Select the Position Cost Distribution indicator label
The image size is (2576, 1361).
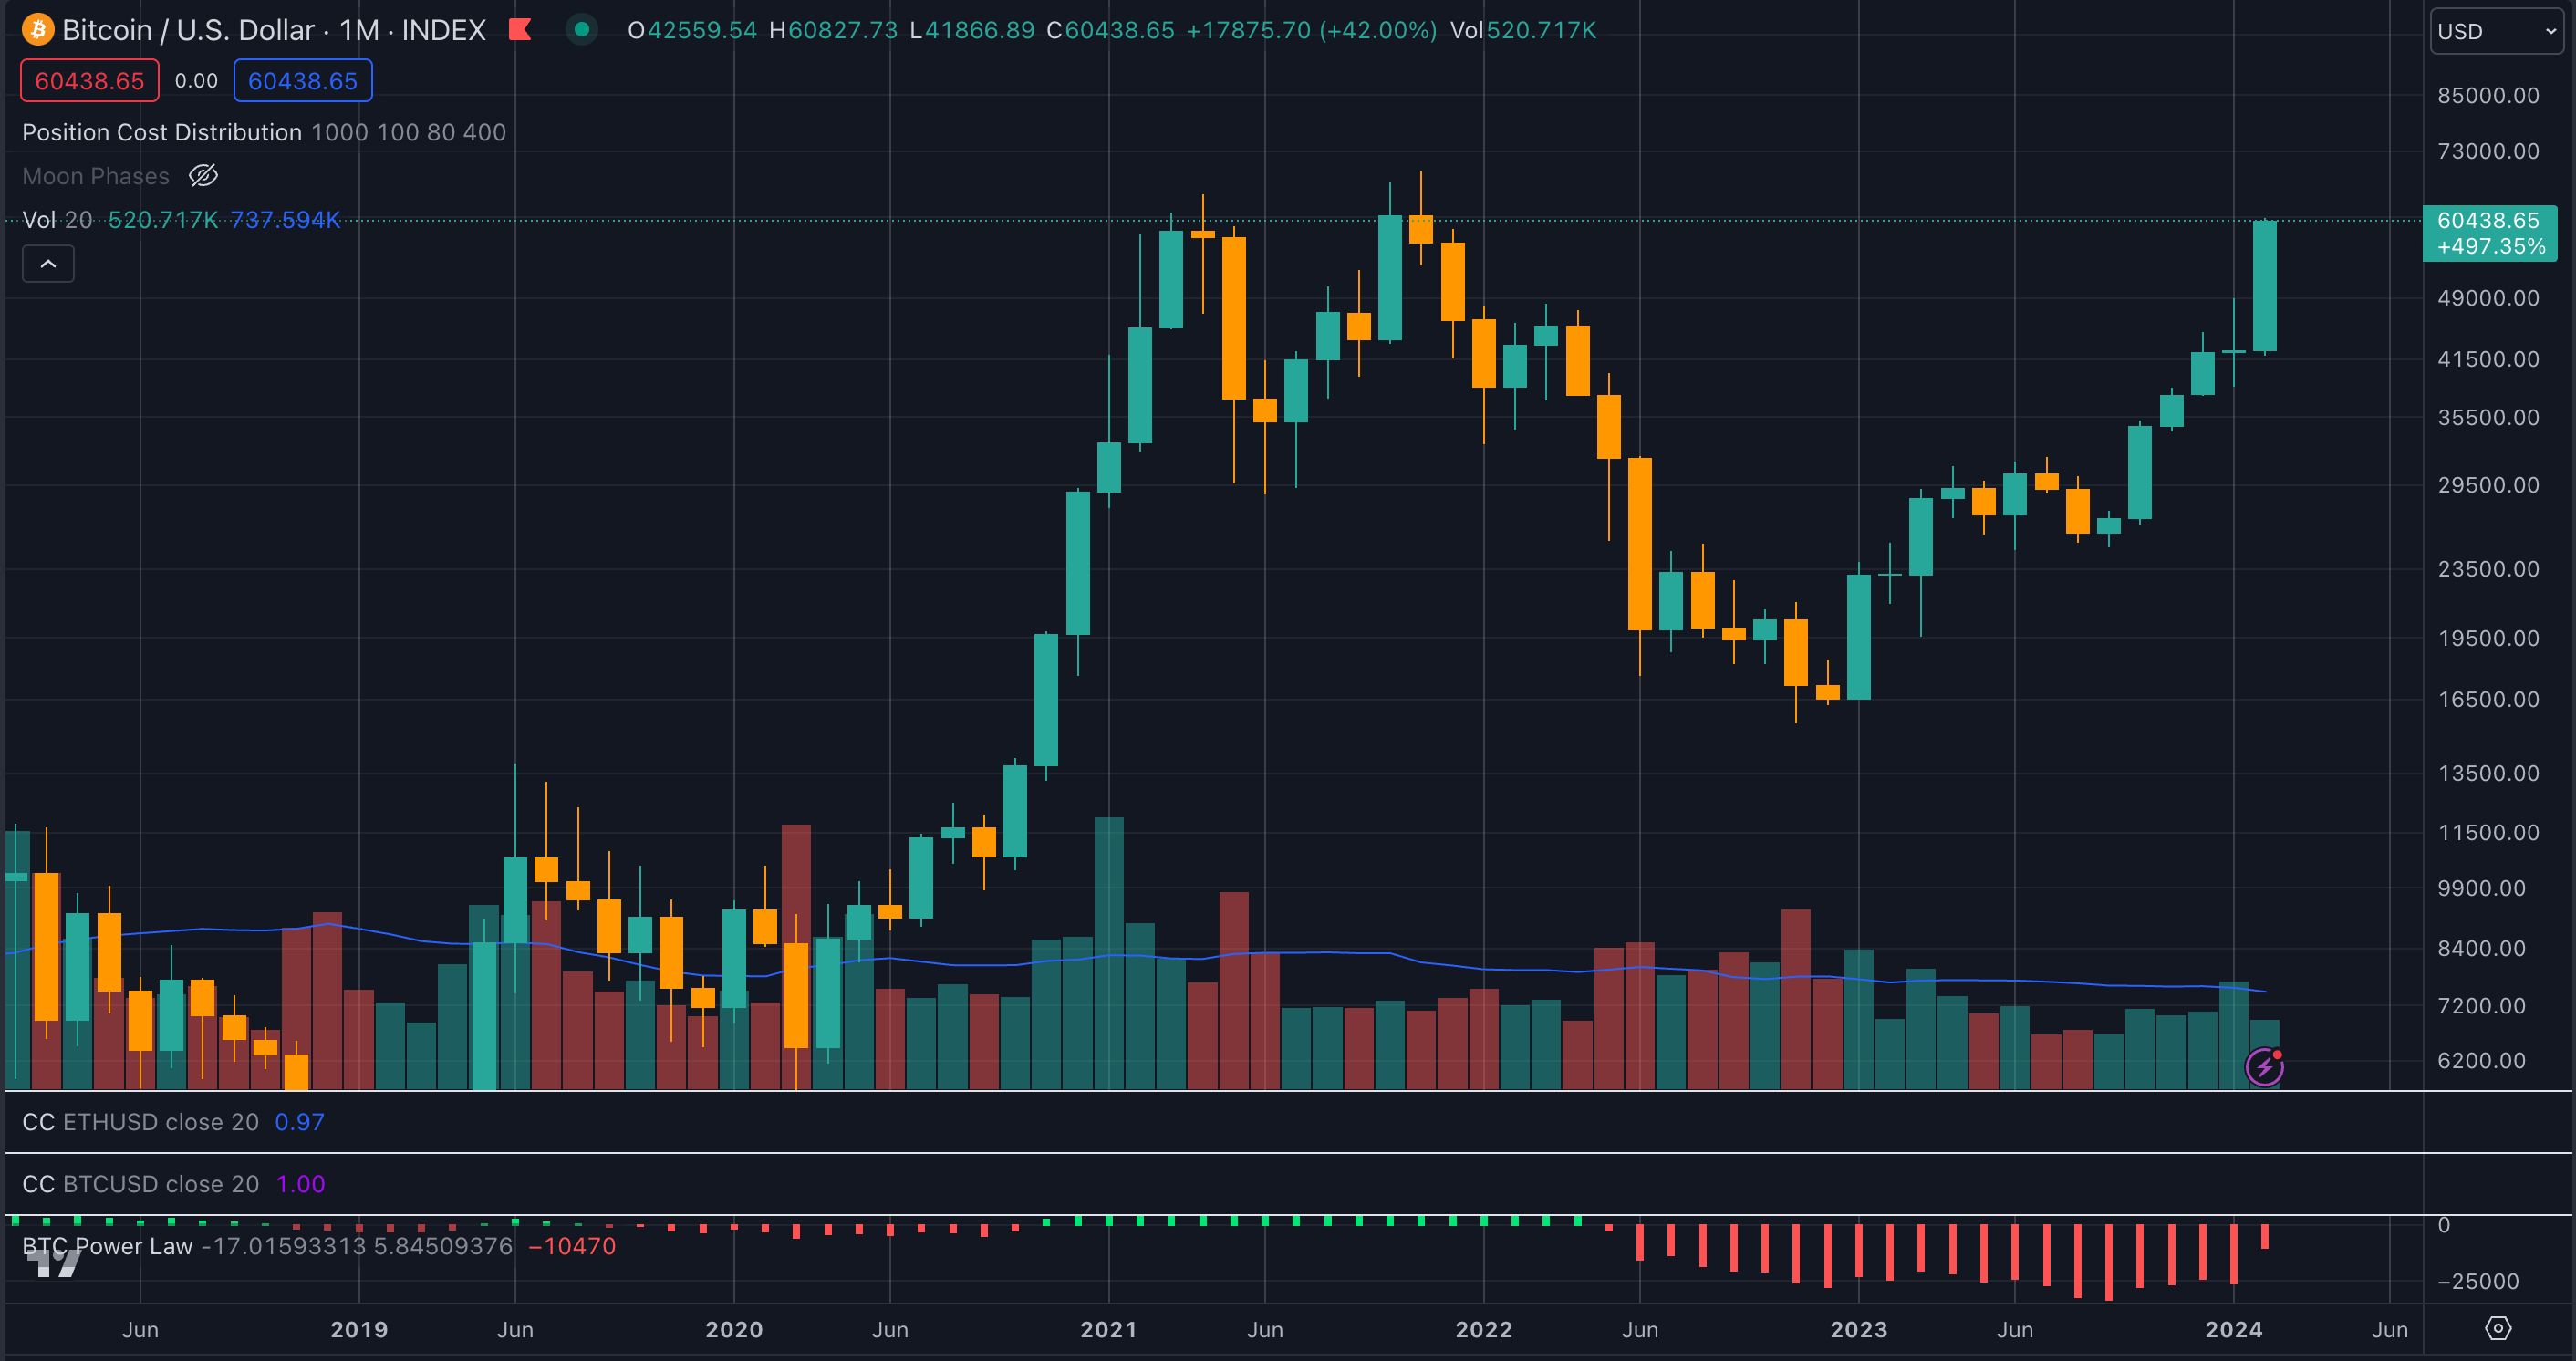(162, 132)
